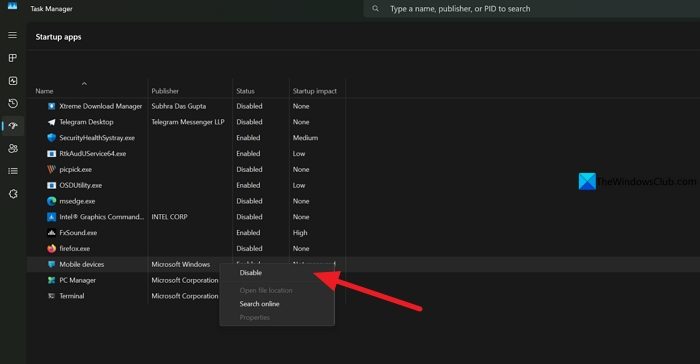Screen dimensions: 700x364
Task: Click the Telegram Desktop icon
Action: coord(51,122)
